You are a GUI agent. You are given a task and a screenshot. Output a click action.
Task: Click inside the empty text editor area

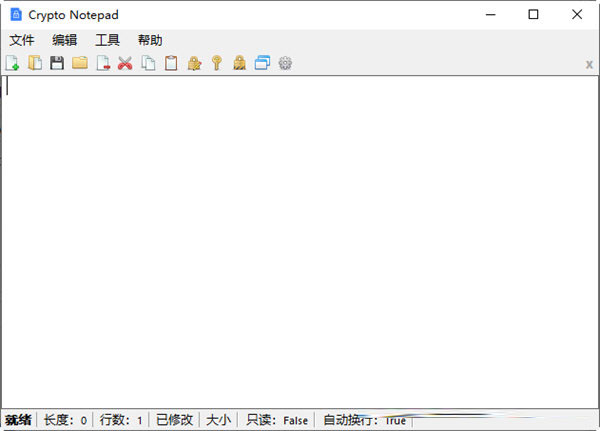click(x=300, y=242)
